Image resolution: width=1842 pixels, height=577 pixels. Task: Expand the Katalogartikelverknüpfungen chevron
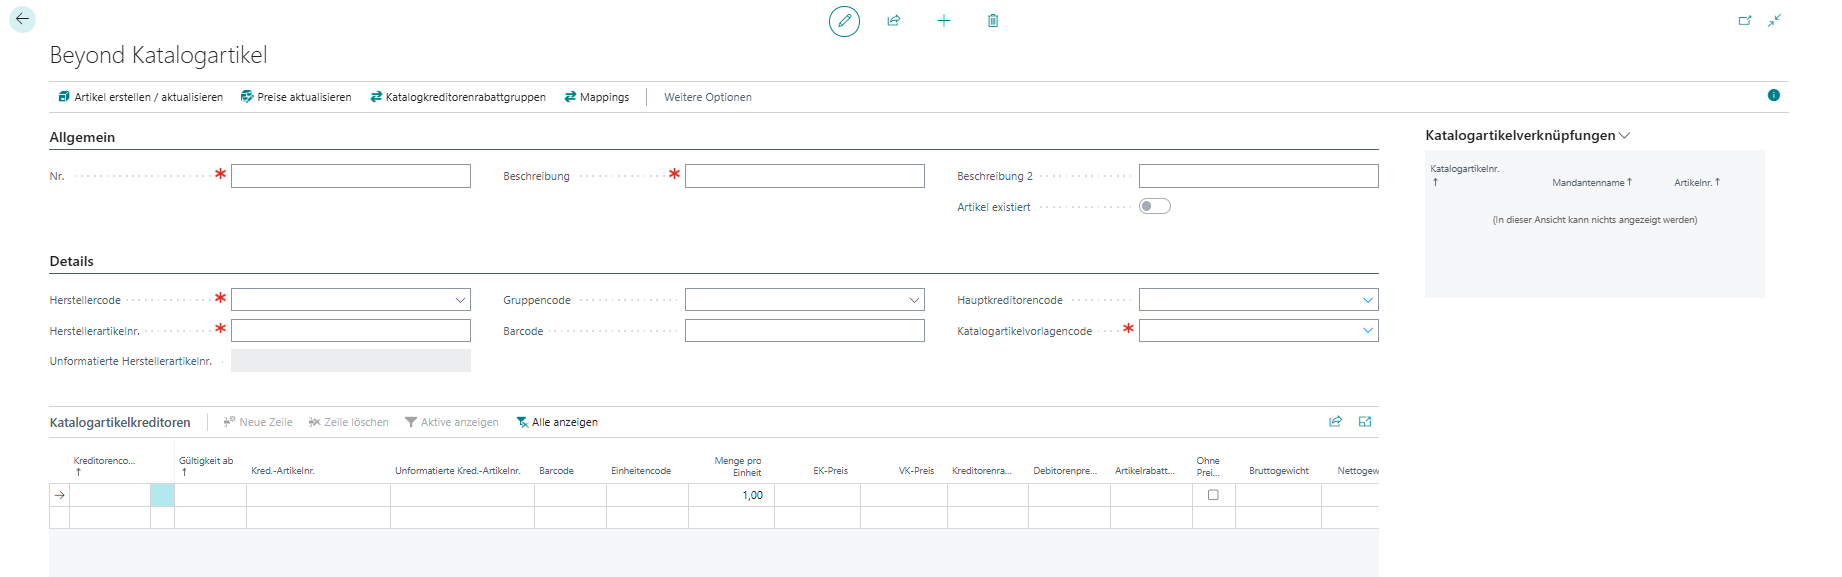(1625, 136)
